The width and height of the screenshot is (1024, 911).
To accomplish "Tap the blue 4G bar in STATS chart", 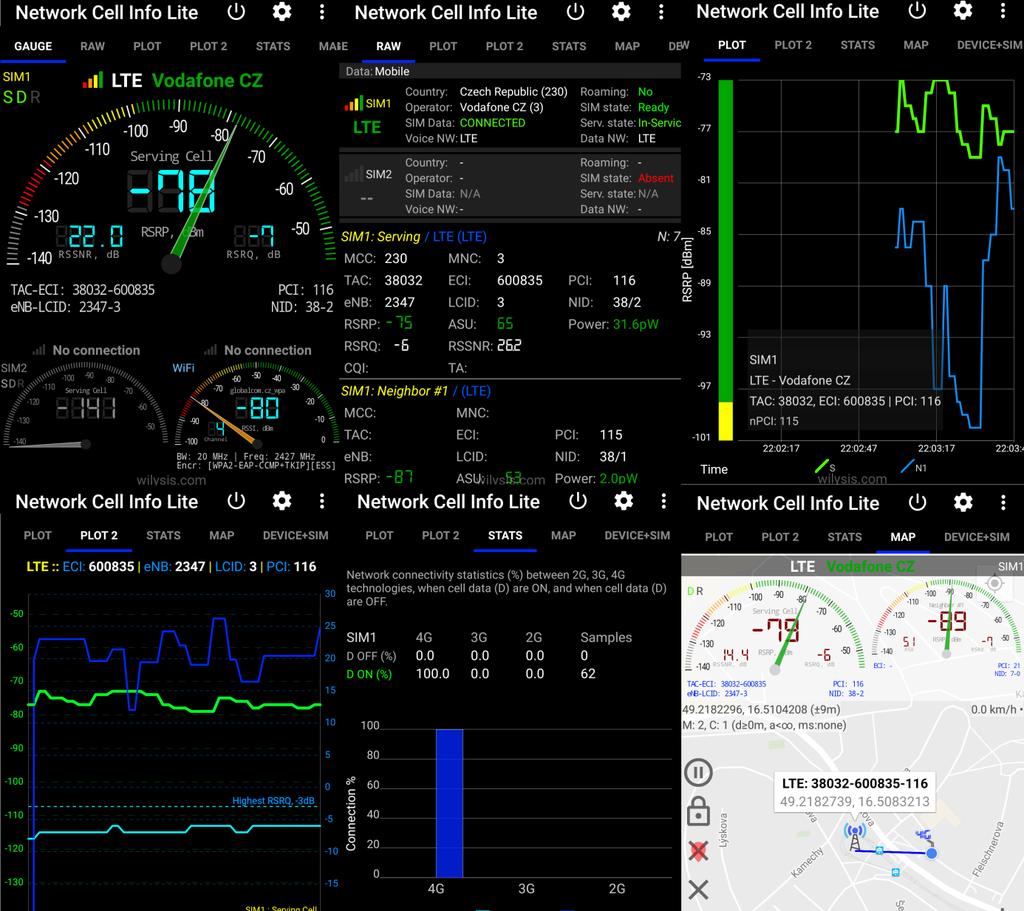I will coord(449,803).
